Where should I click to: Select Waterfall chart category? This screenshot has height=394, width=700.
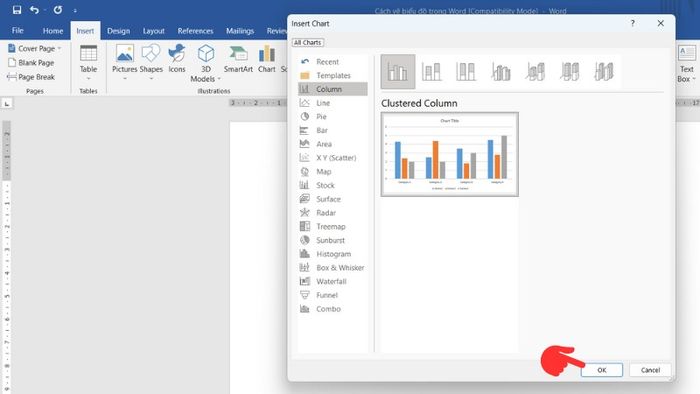pos(333,282)
